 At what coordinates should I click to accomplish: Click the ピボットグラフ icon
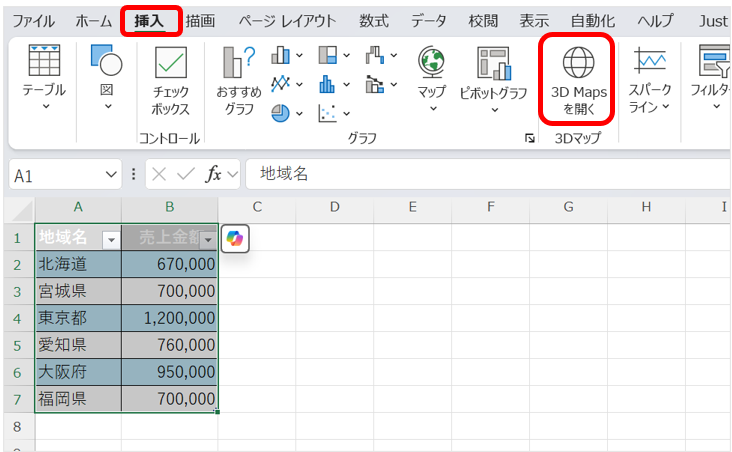pos(494,63)
